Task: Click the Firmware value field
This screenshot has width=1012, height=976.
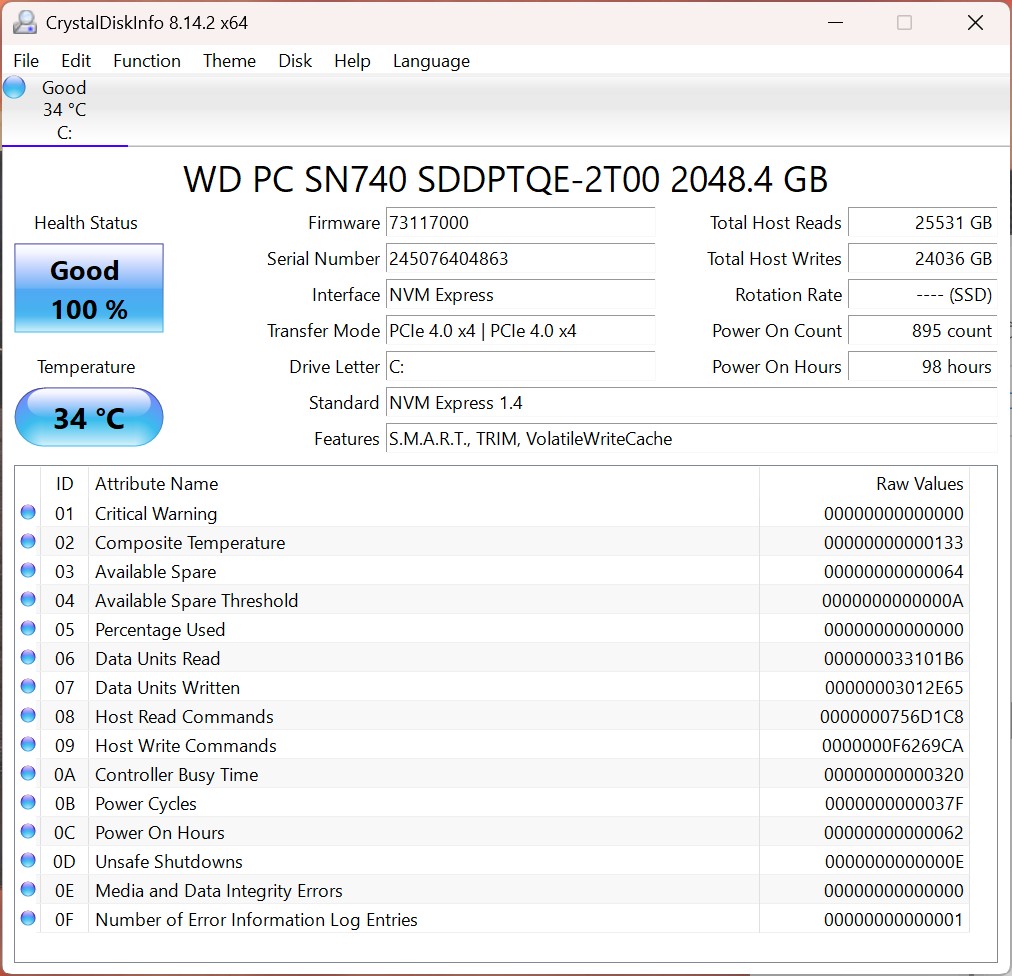Action: [x=520, y=223]
